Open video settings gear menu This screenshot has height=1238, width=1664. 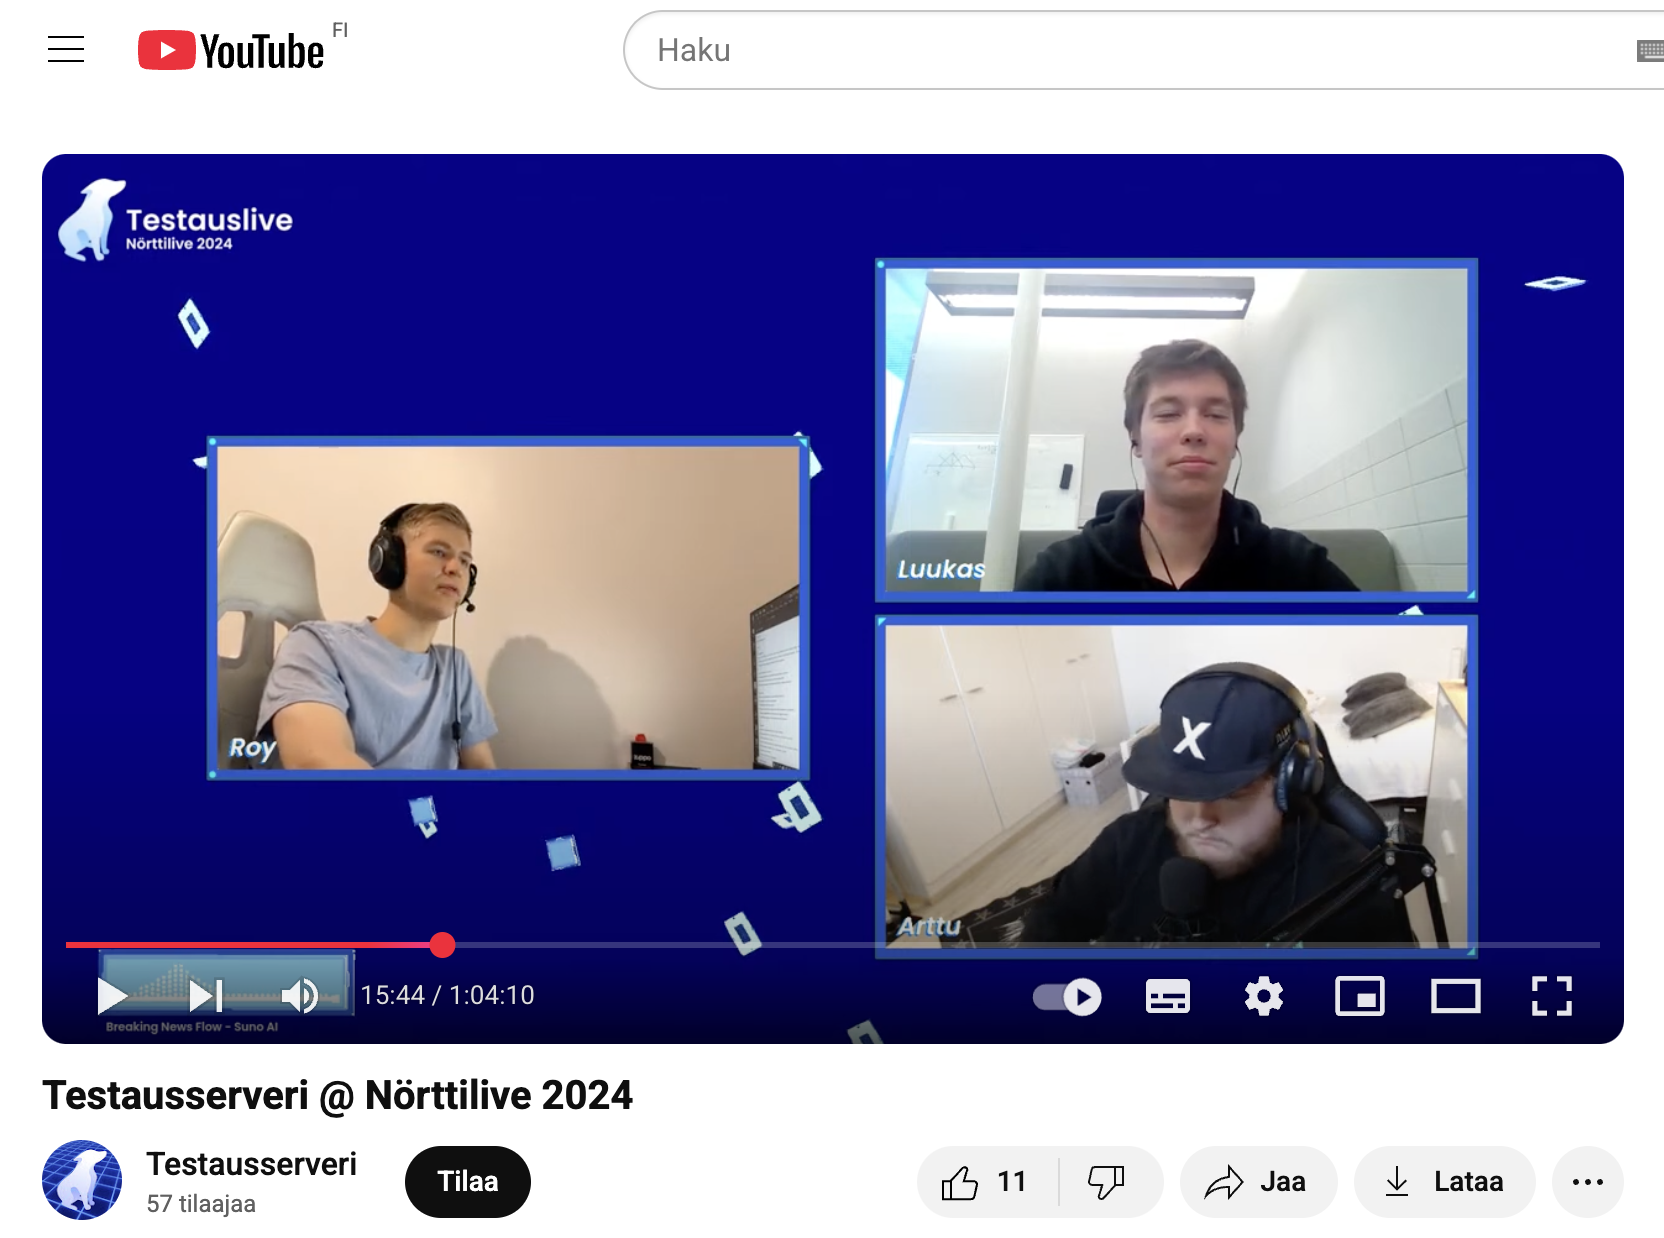pyautogui.click(x=1263, y=996)
